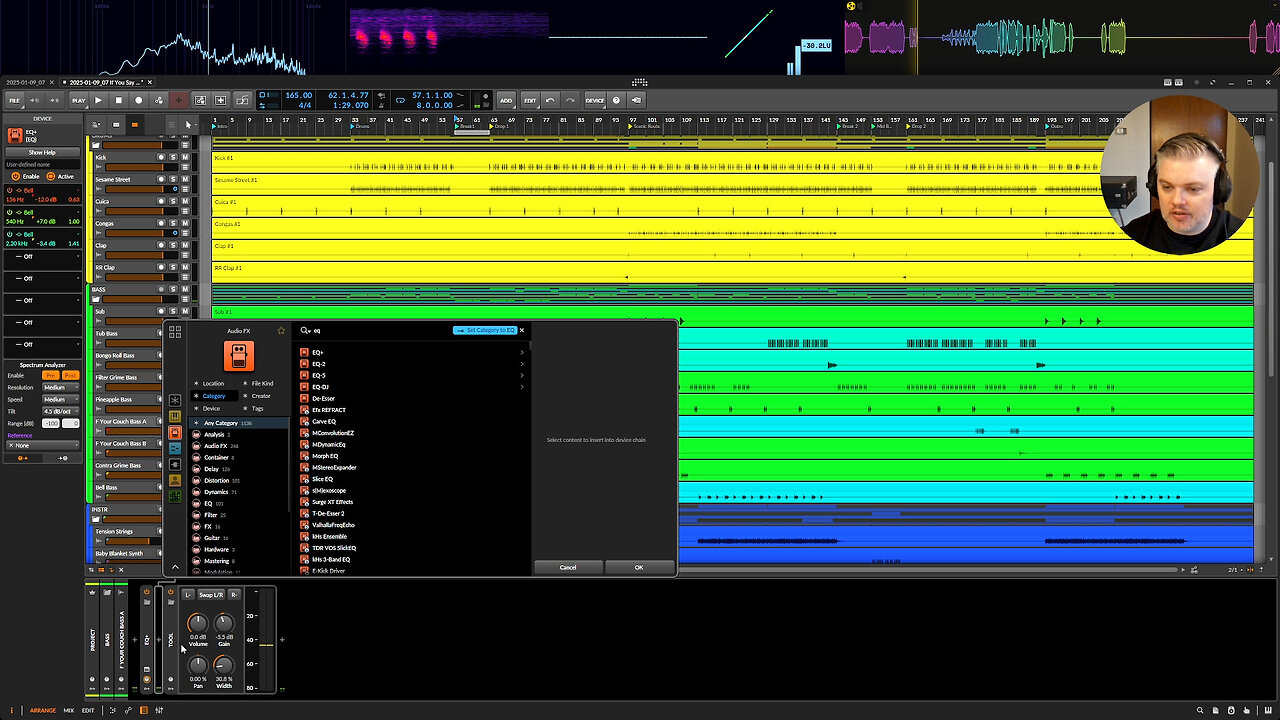The height and width of the screenshot is (720, 1280).
Task: Expand the EQ-5 result with its chevron
Action: click(522, 375)
